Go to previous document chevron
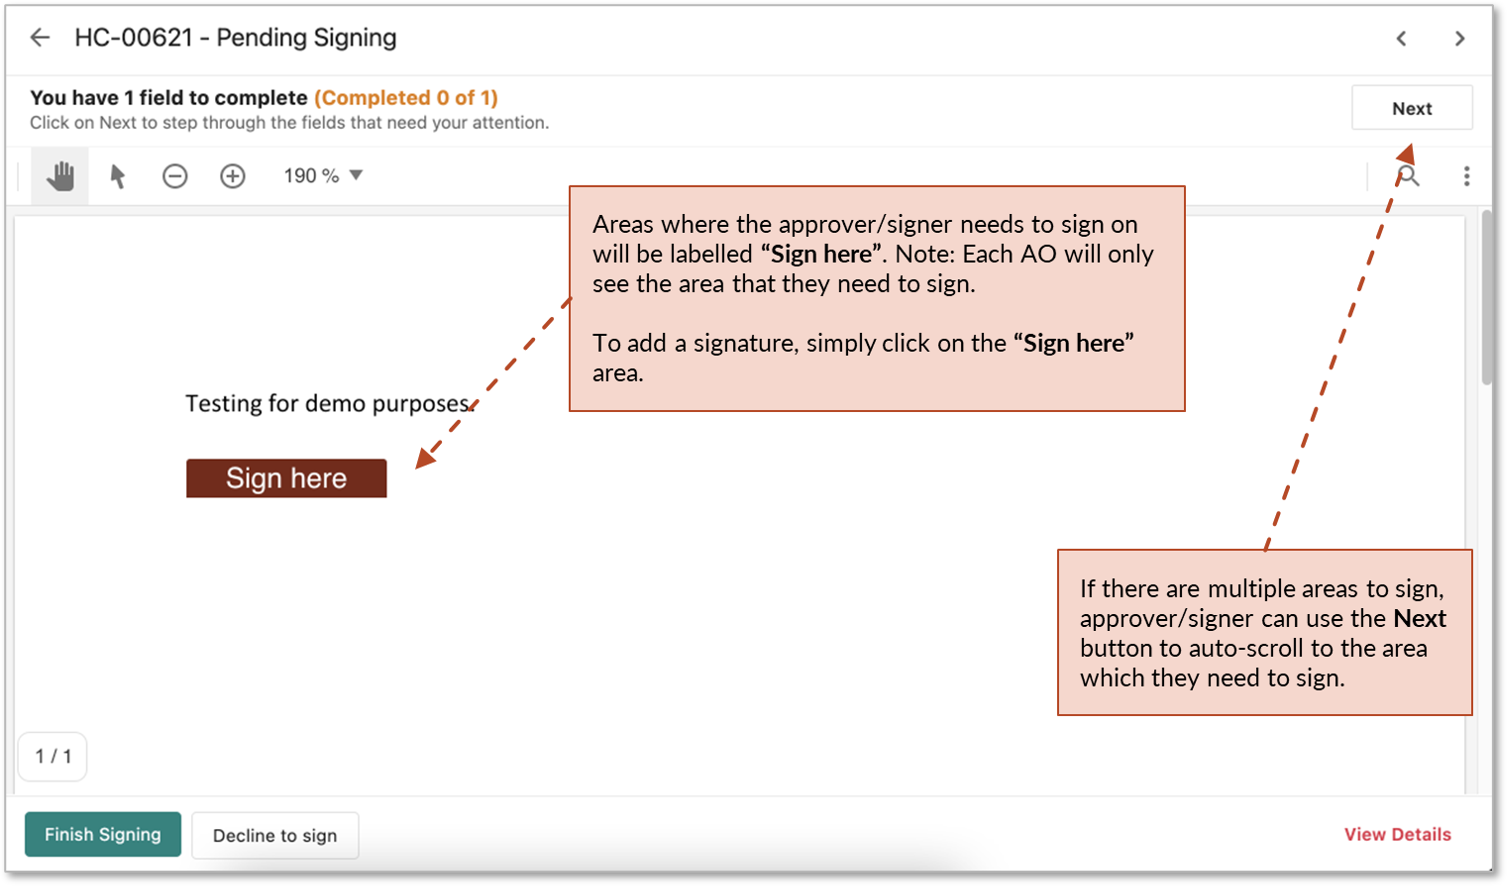The image size is (1507, 886). point(1401,38)
